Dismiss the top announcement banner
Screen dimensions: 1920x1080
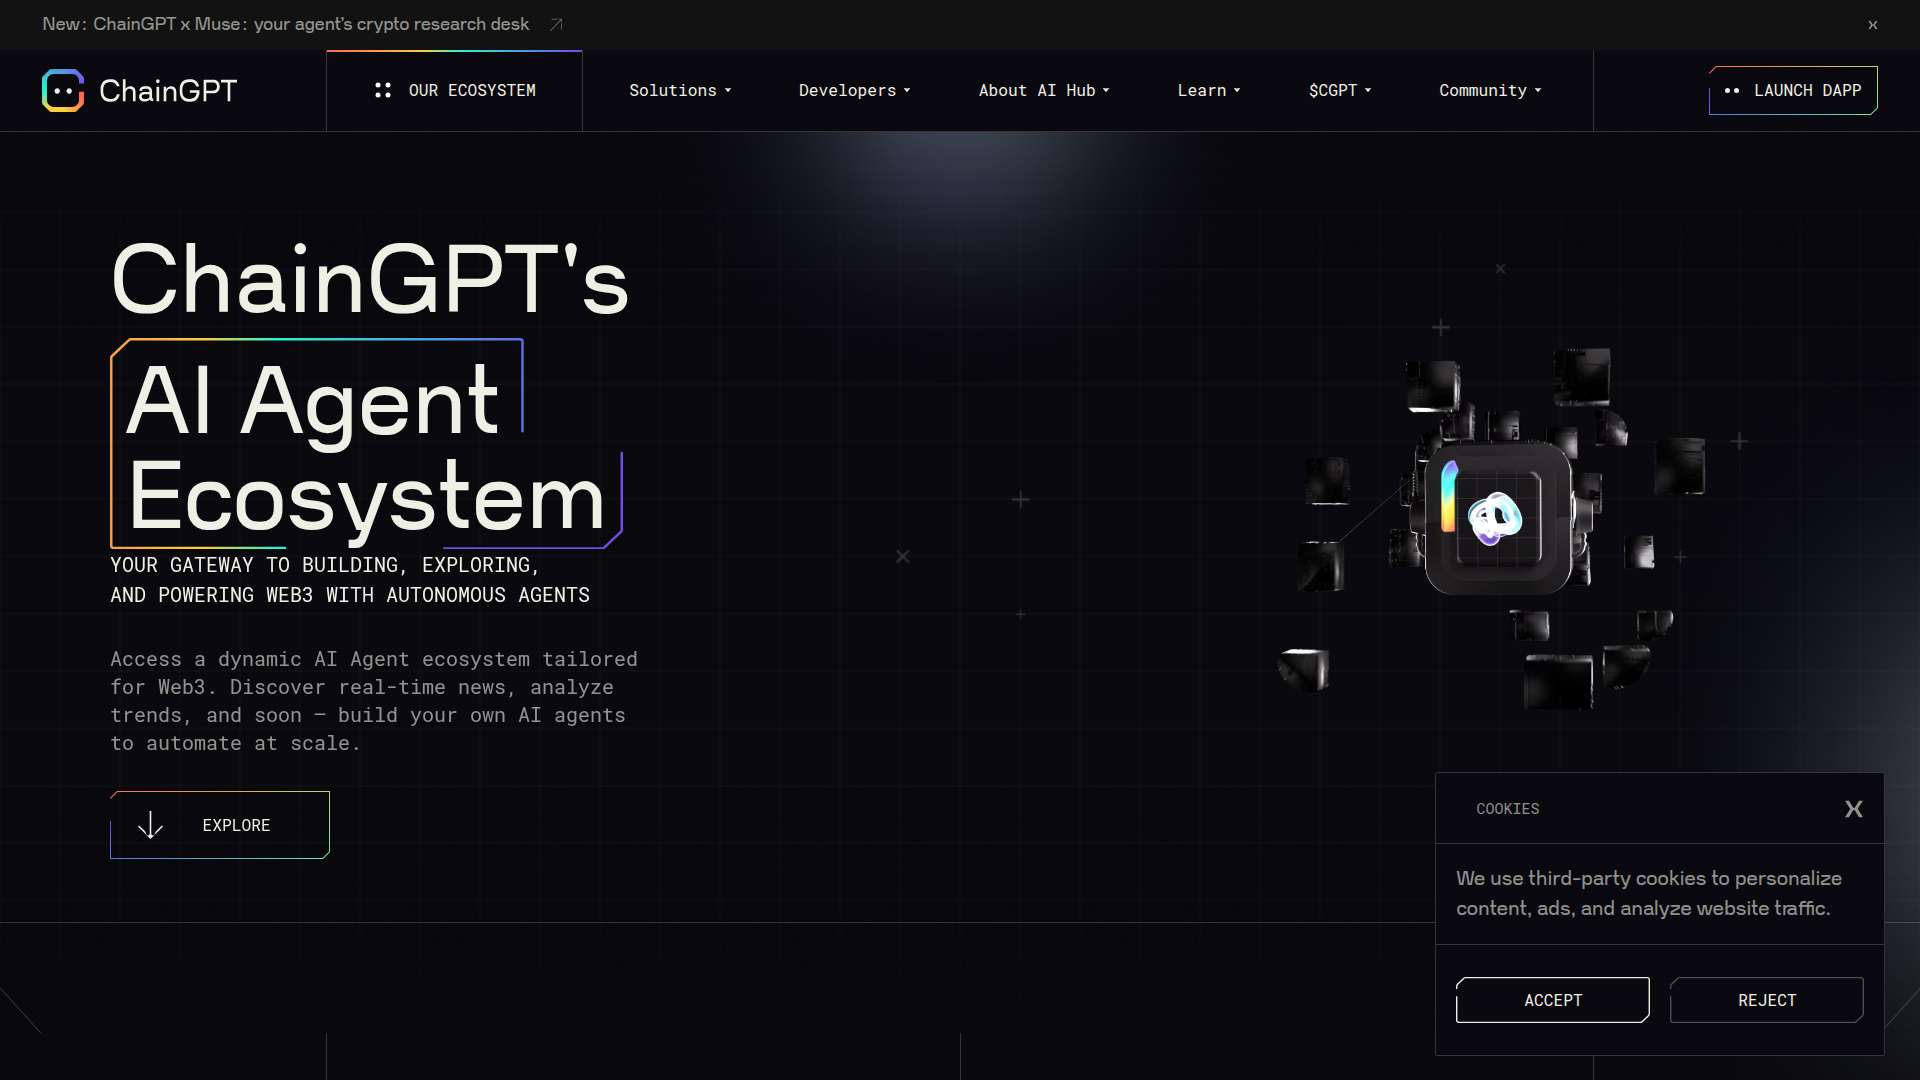[x=1873, y=25]
